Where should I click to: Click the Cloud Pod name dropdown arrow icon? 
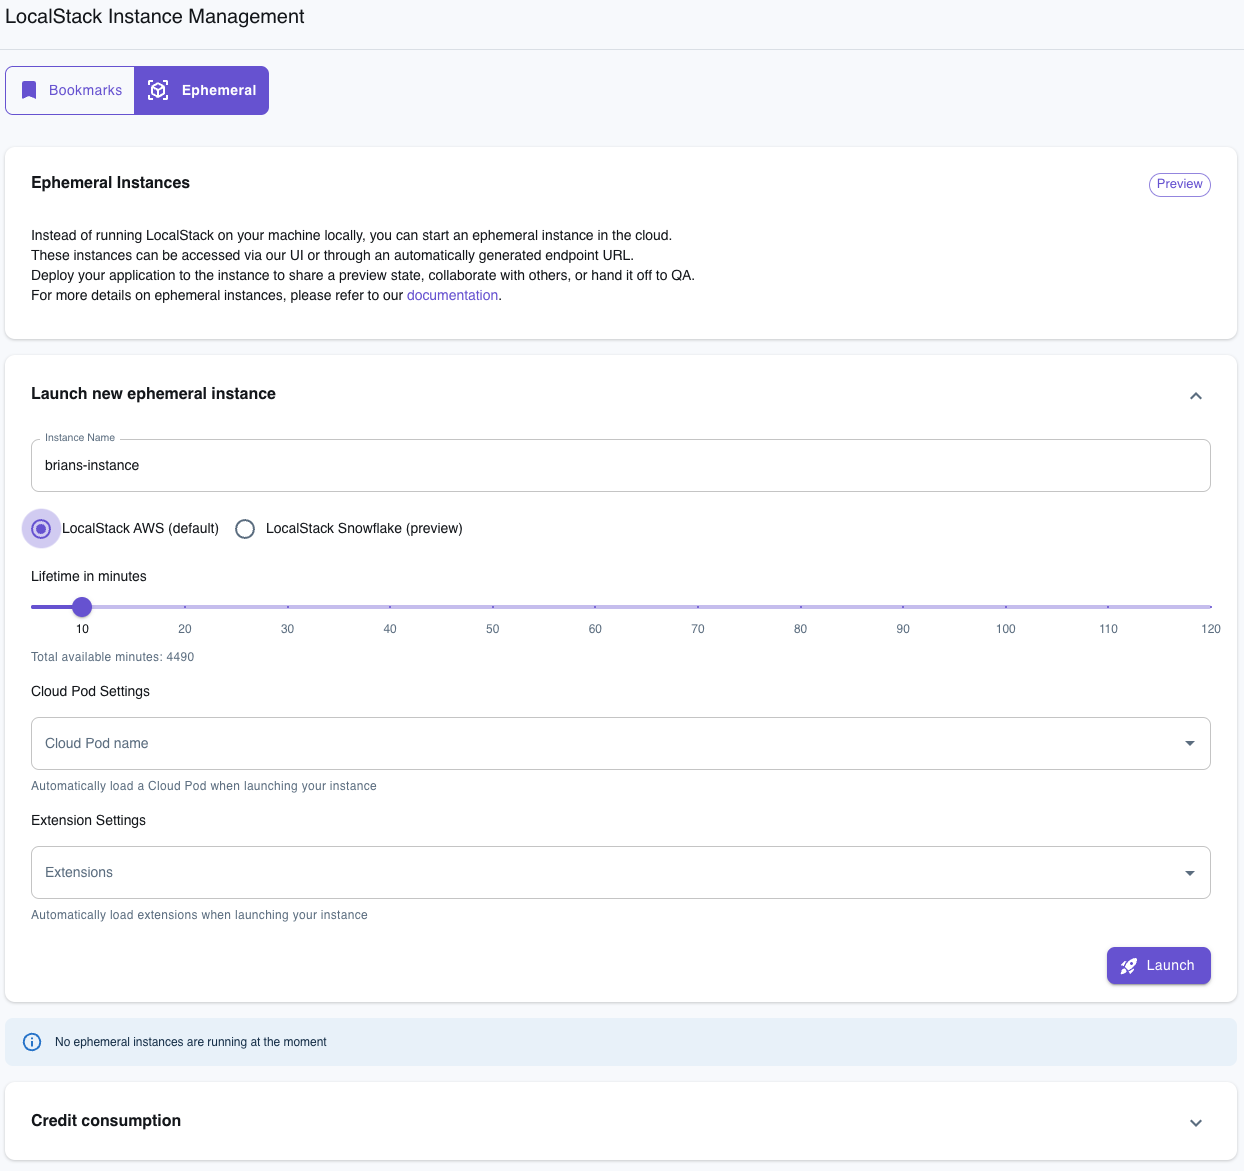1190,743
